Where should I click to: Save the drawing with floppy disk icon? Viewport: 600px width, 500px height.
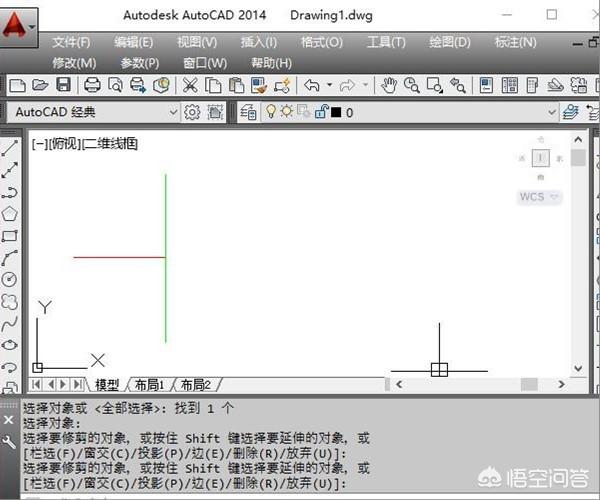pos(64,85)
